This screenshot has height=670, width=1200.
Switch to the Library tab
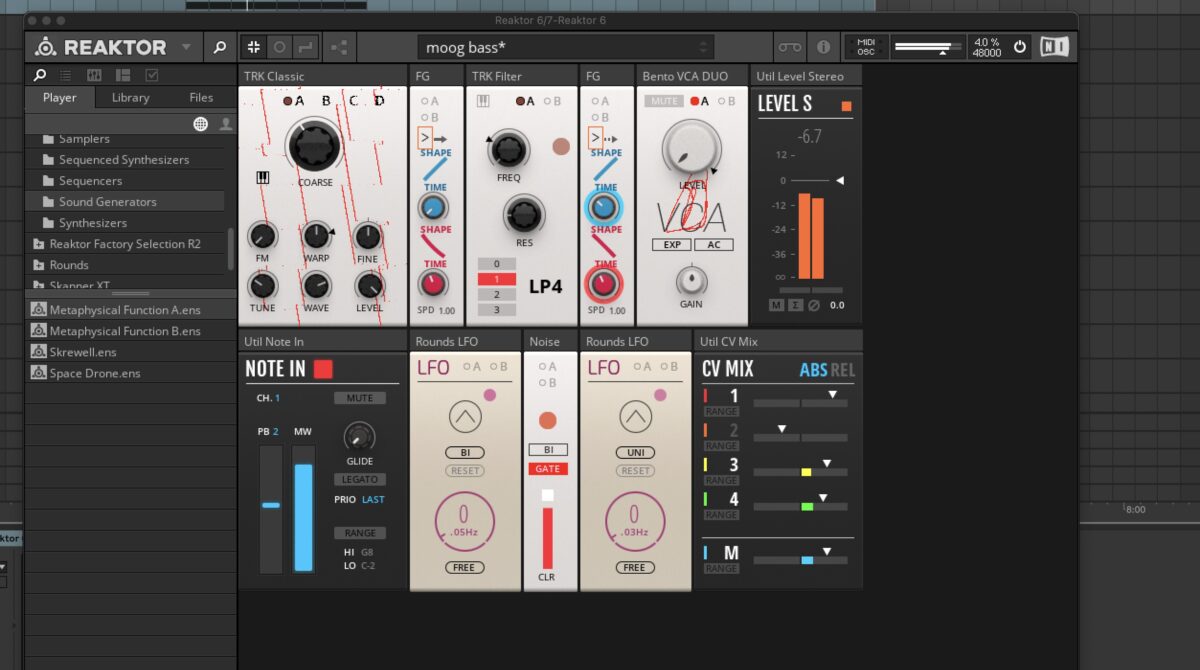(x=130, y=97)
